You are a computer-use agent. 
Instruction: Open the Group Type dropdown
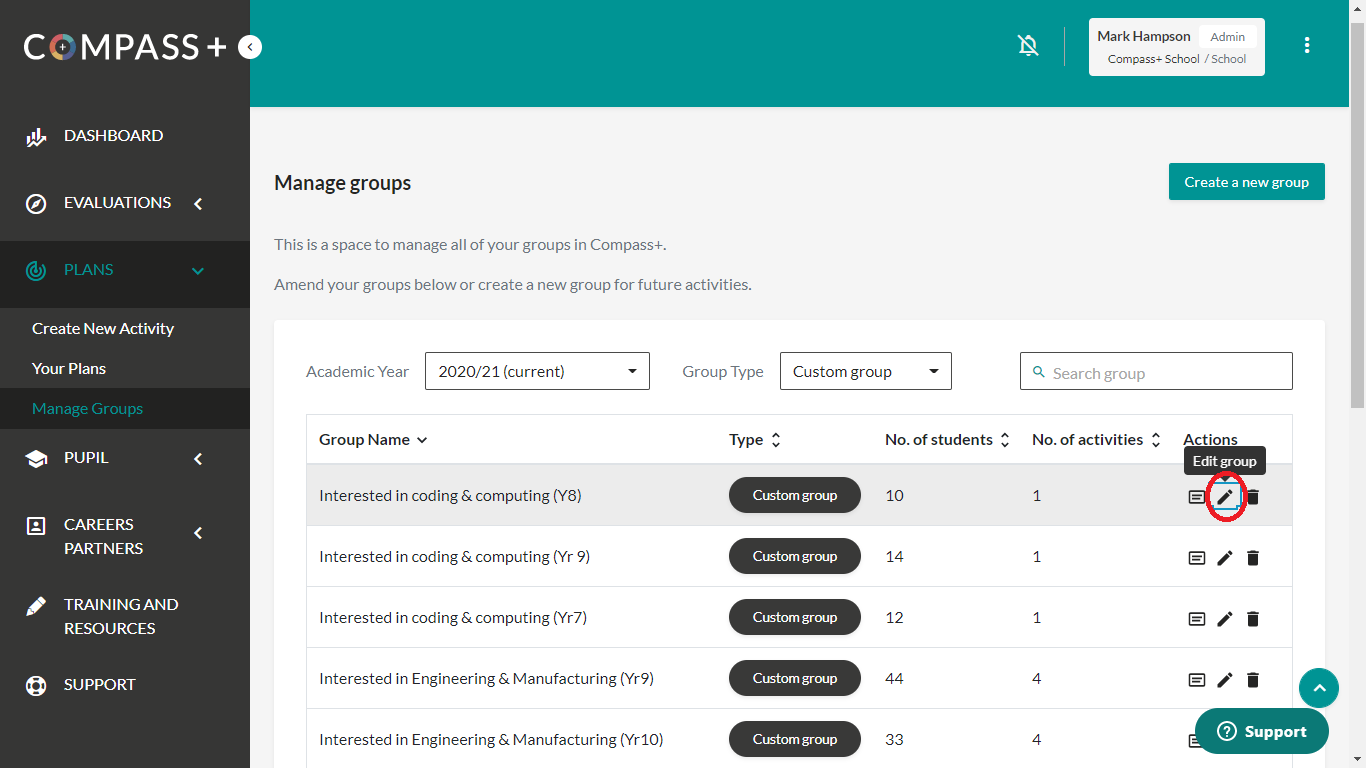tap(865, 371)
